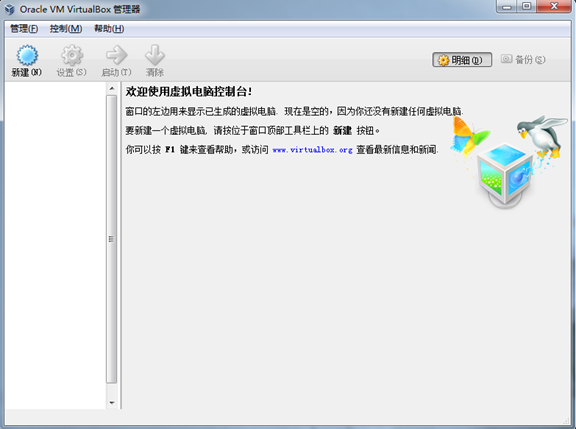
Task: Switch to the 备份 (Snapshots) view
Action: click(x=523, y=60)
